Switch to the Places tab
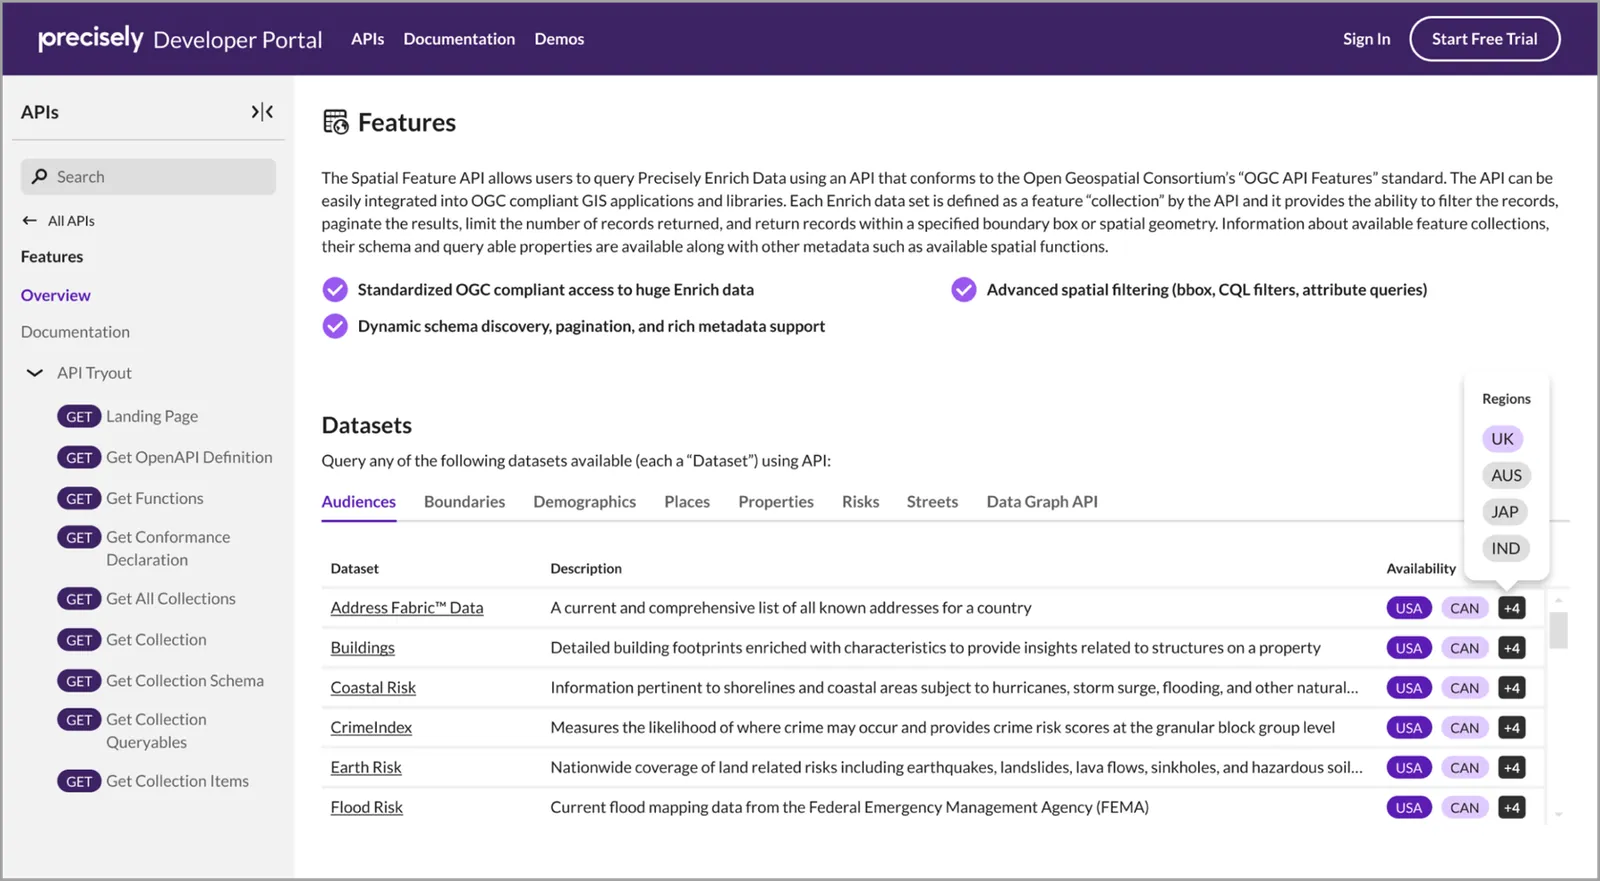This screenshot has height=881, width=1600. [687, 502]
